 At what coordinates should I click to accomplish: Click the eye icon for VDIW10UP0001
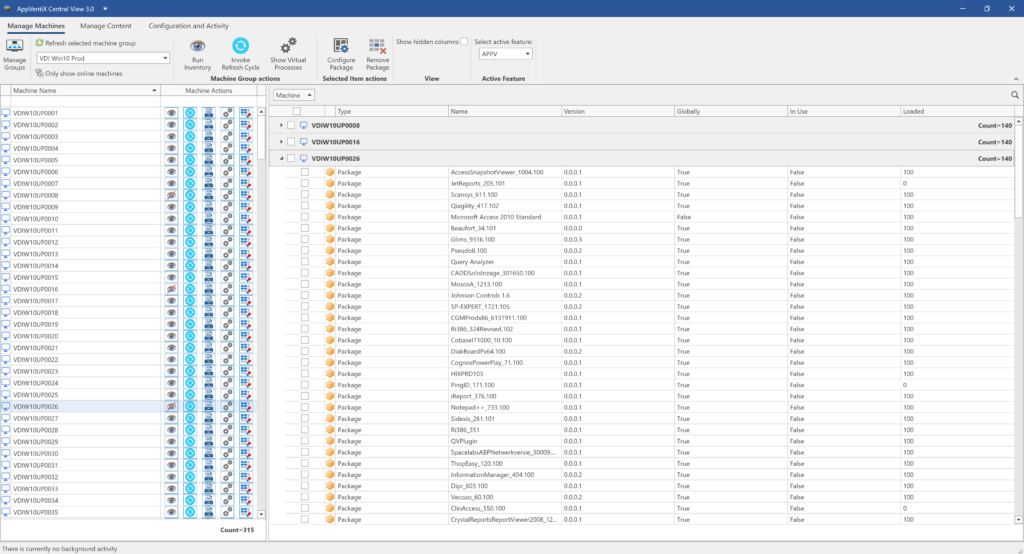(171, 113)
